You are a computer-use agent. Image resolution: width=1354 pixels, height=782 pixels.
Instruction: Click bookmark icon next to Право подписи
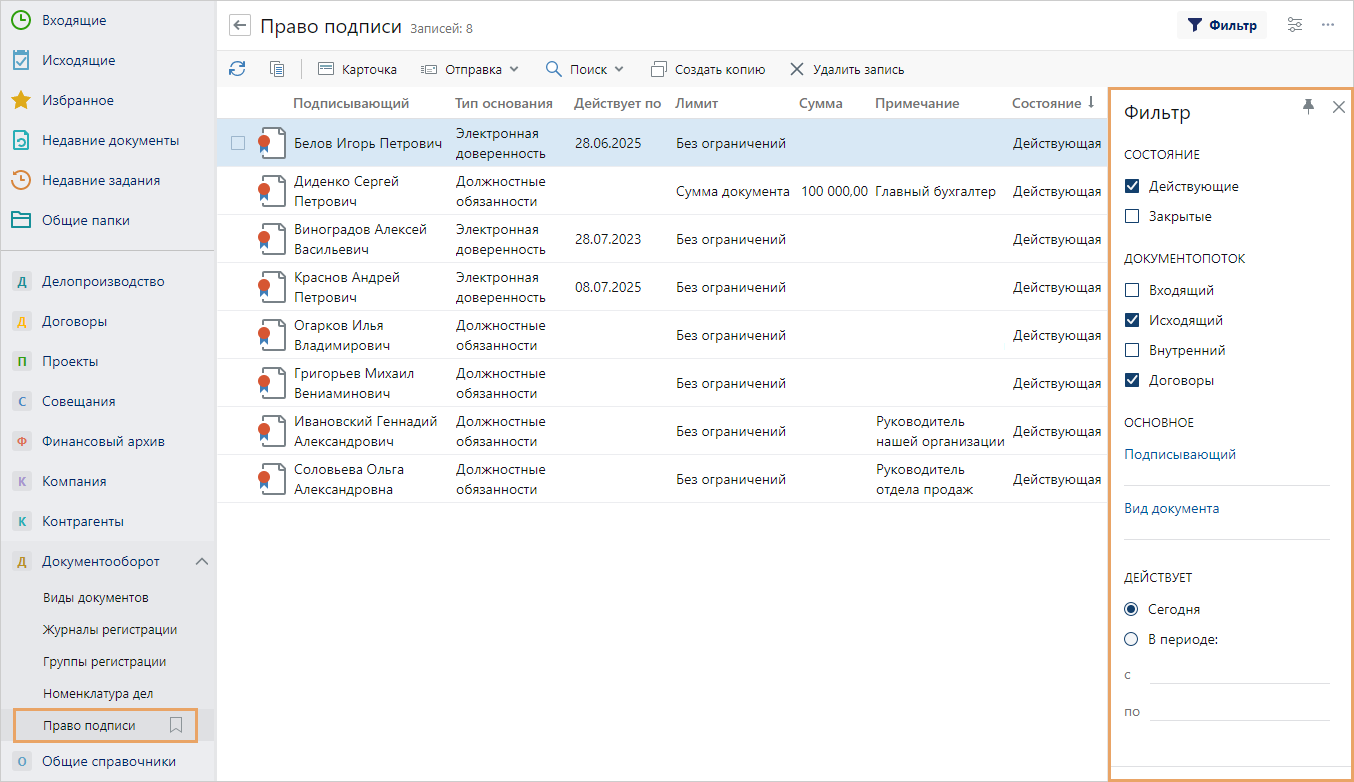click(x=176, y=725)
